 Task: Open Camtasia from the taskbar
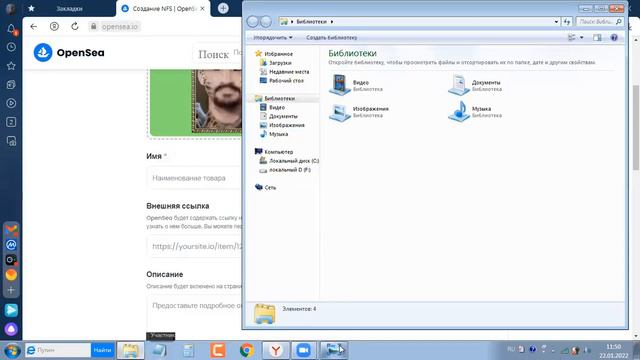click(218, 350)
